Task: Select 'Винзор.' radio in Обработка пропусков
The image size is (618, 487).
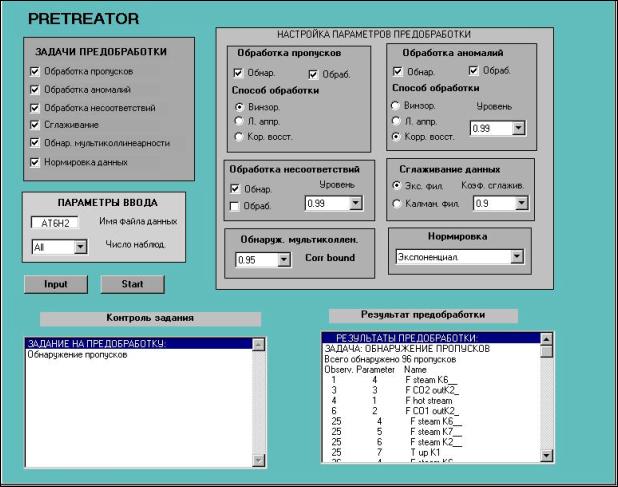Action: tap(239, 107)
